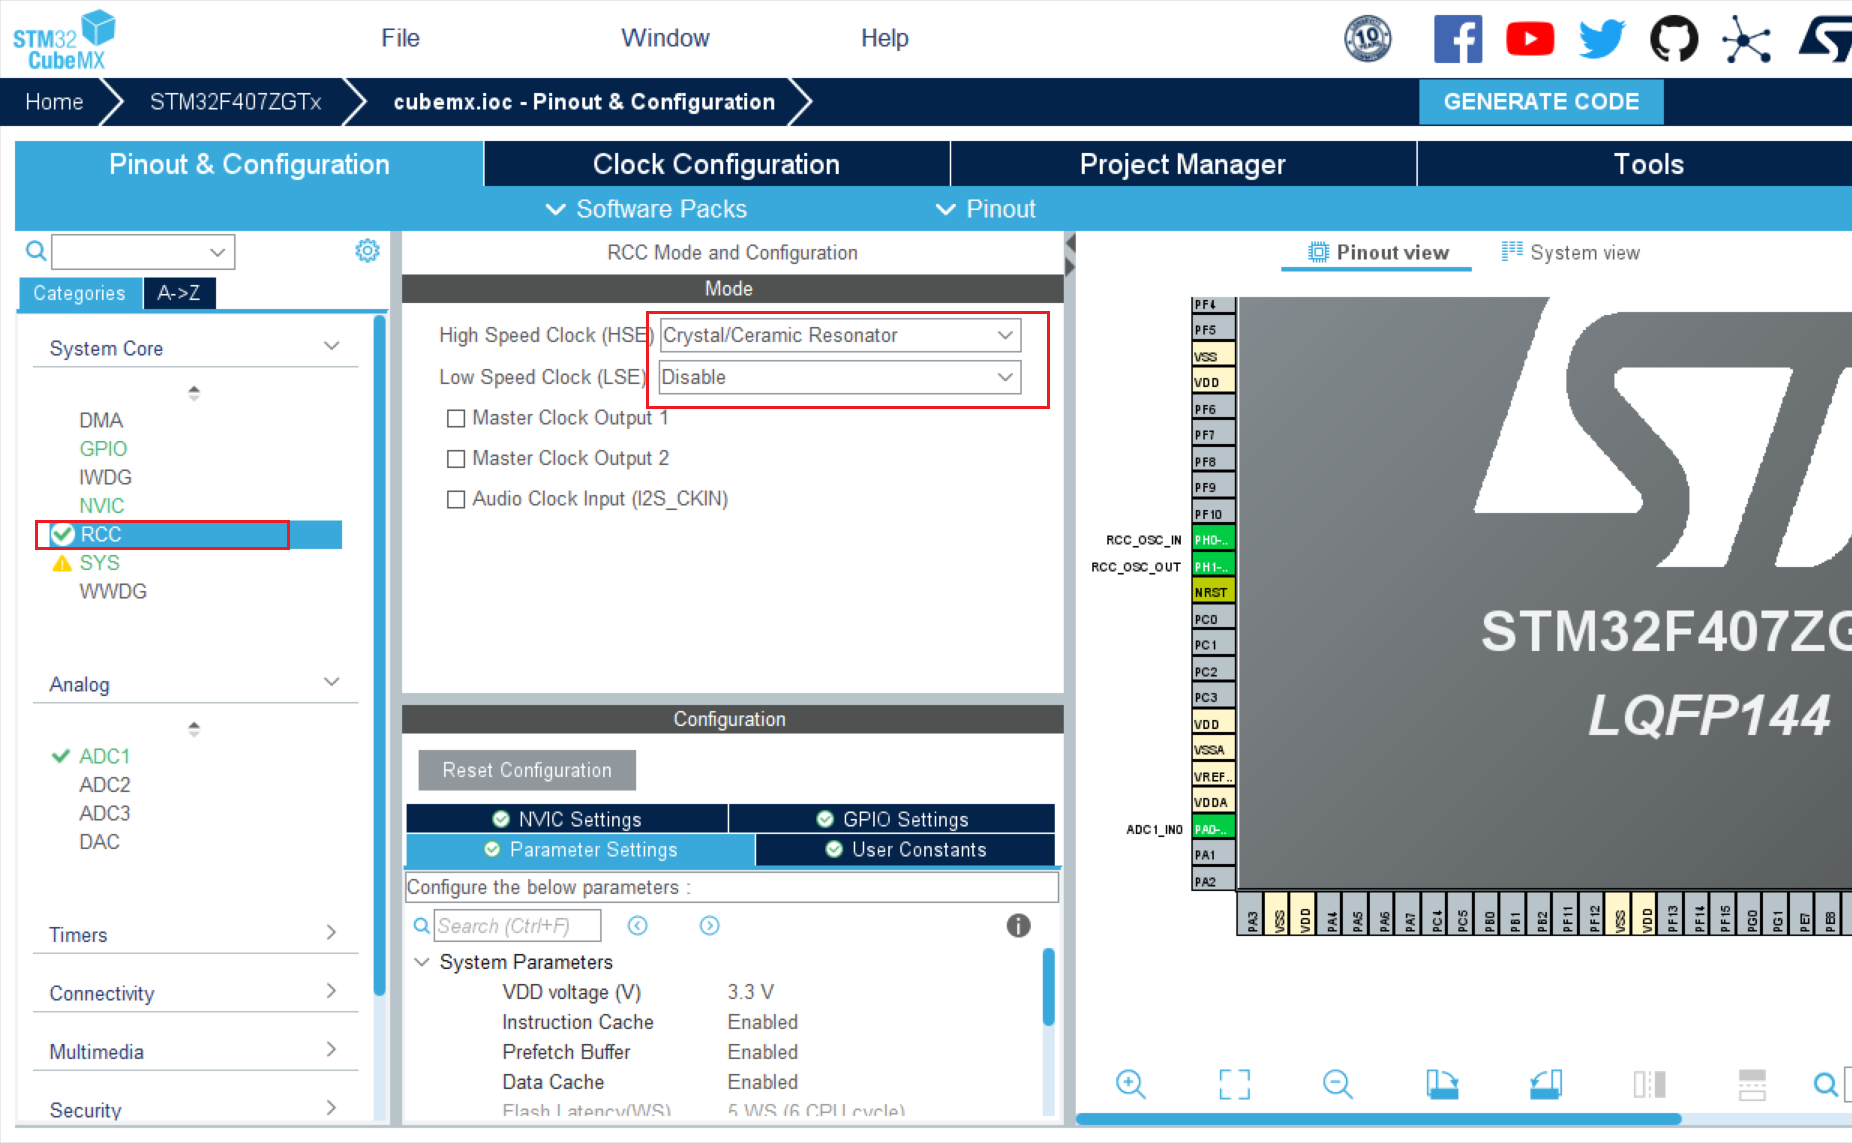
Task: Open the GitHub icon link
Action: [x=1674, y=40]
